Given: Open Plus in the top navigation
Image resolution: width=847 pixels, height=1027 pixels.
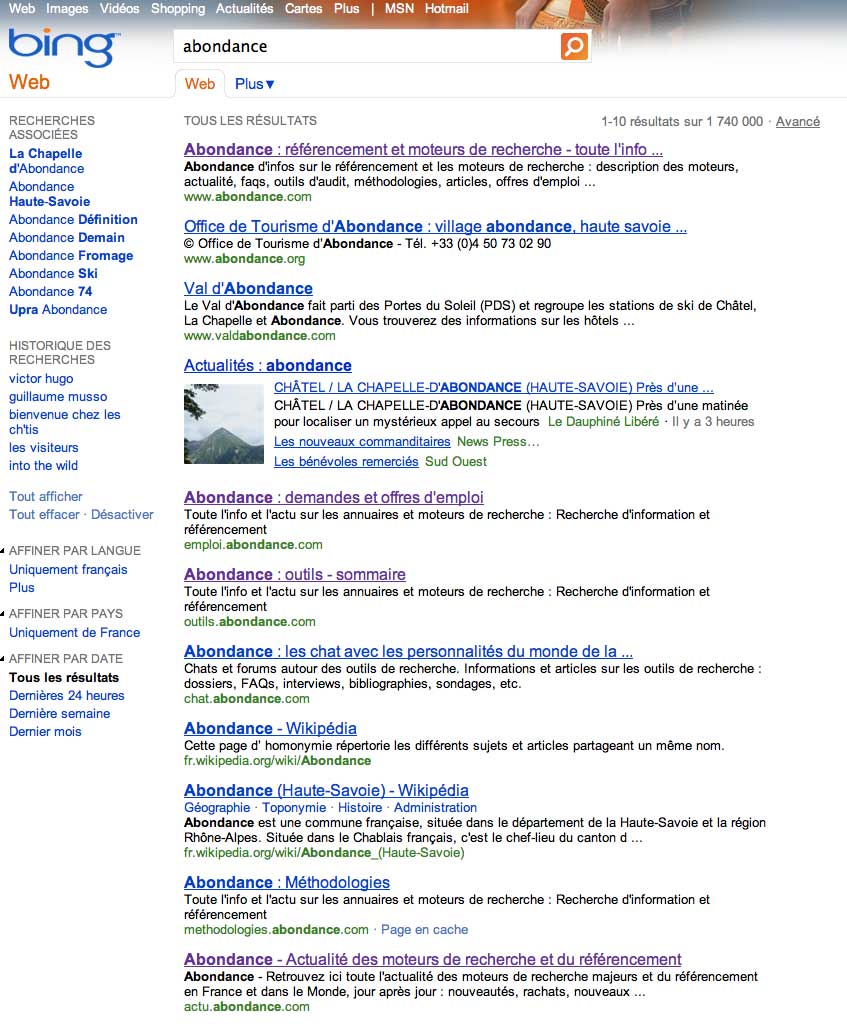Looking at the screenshot, I should coord(347,9).
